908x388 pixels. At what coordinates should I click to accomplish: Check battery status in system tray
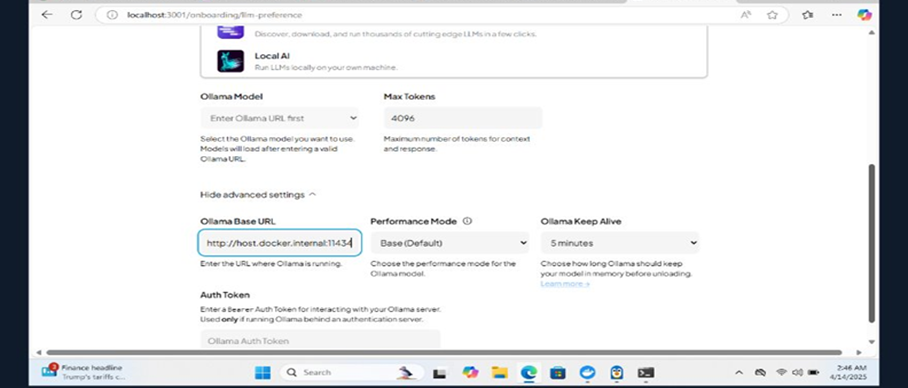pyautogui.click(x=814, y=372)
